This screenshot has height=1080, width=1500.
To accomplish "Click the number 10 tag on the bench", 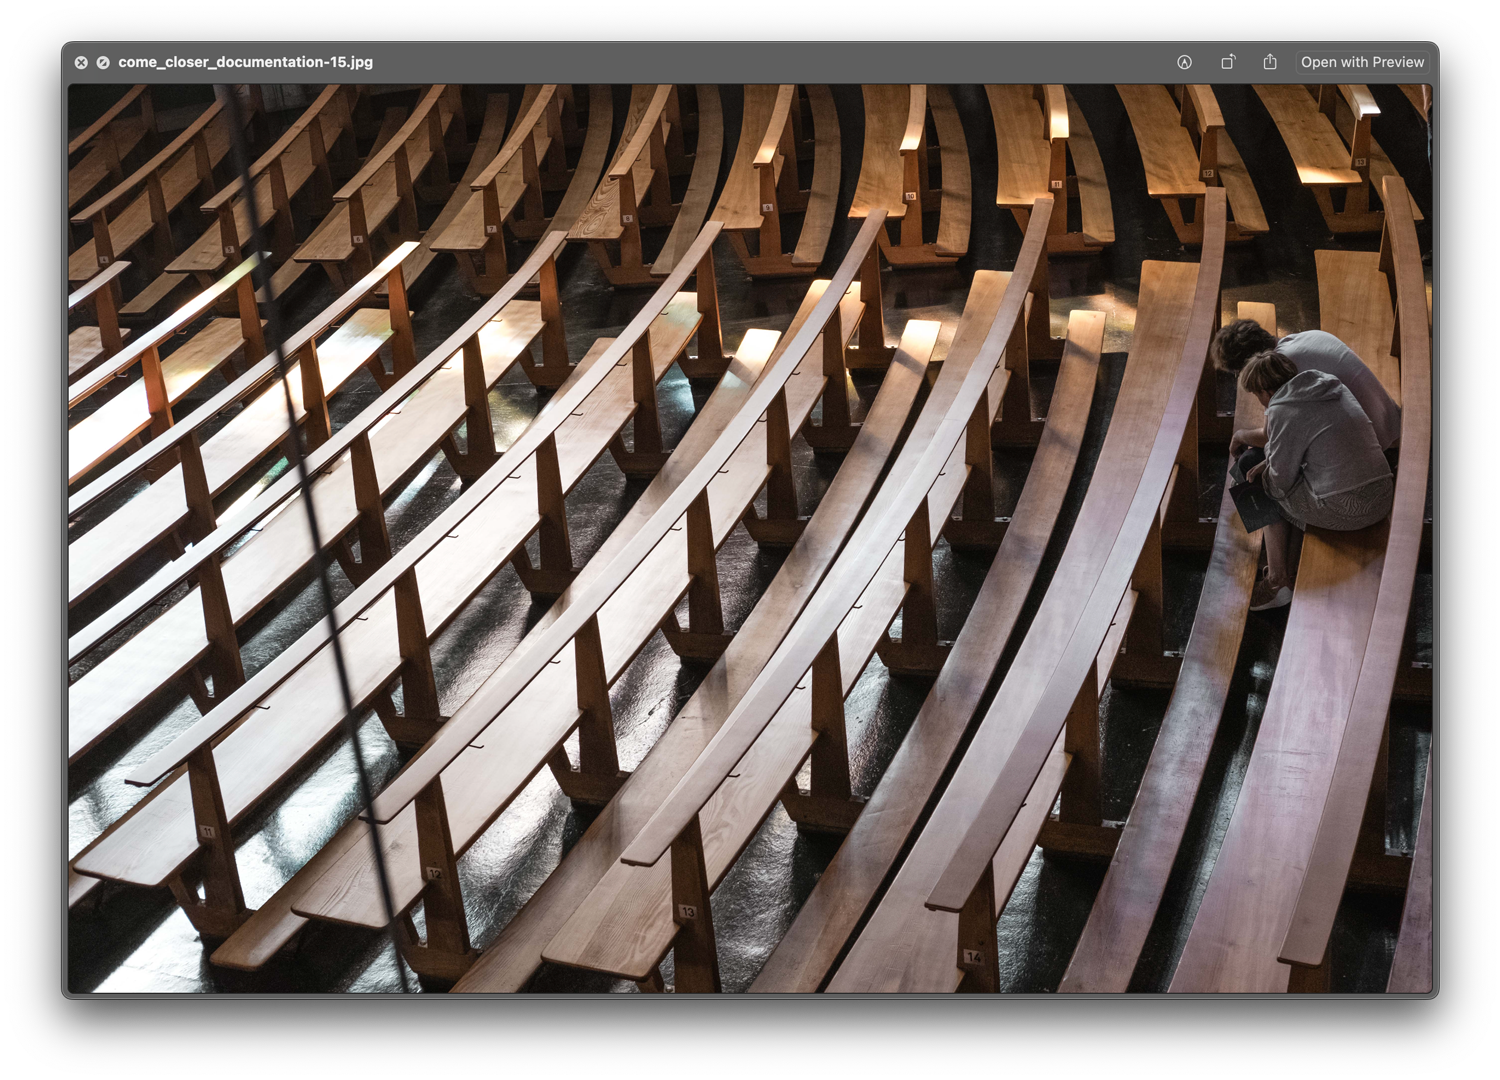I will (x=910, y=197).
